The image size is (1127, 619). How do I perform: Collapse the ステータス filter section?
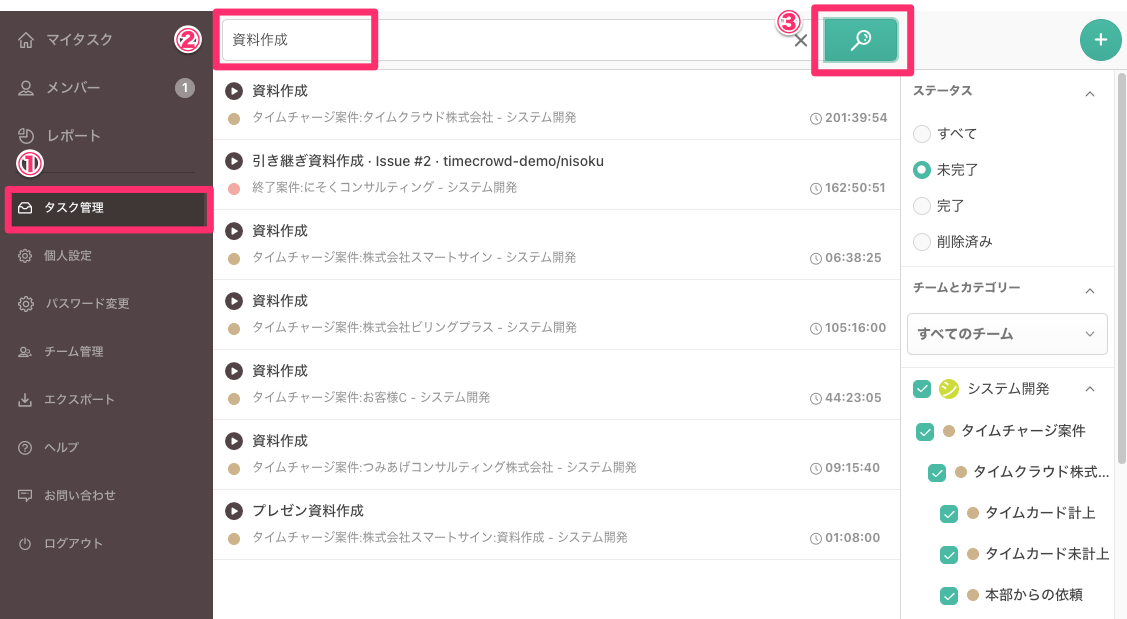[x=1090, y=91]
